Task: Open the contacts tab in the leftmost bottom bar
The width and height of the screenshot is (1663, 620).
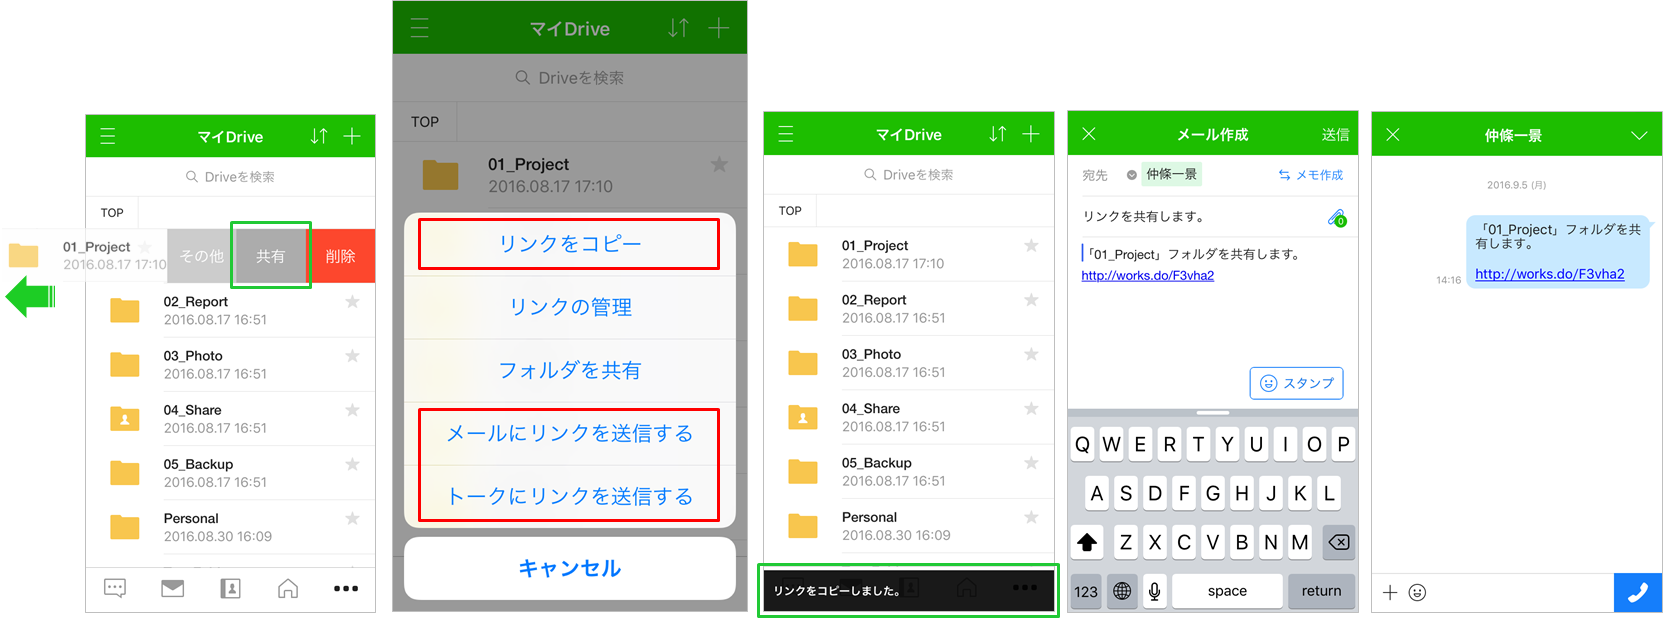Action: tap(230, 588)
